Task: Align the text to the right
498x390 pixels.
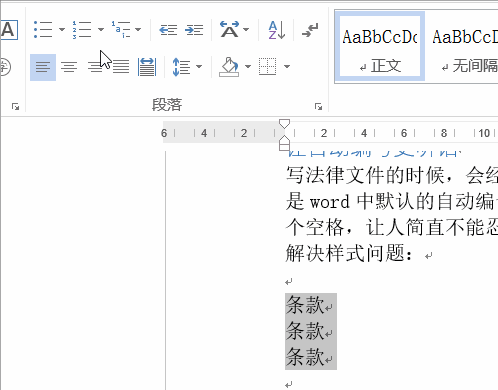Action: [x=95, y=67]
